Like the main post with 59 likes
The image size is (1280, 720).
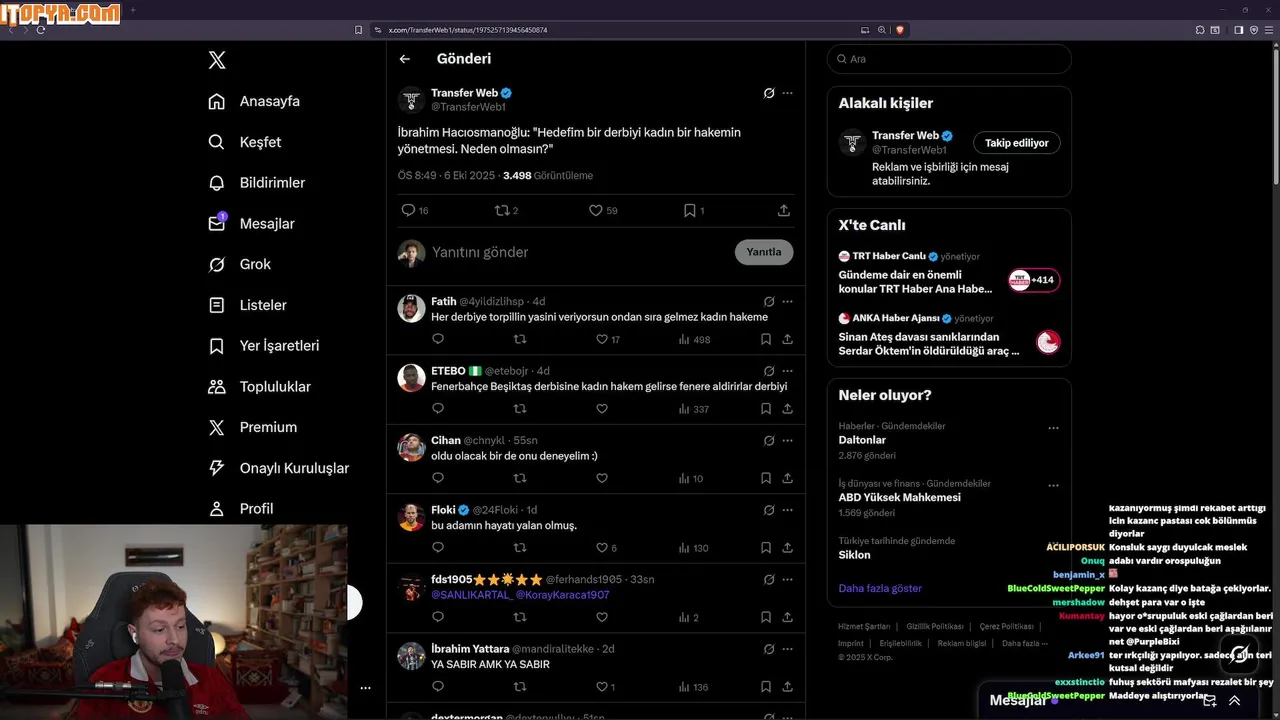(x=603, y=210)
